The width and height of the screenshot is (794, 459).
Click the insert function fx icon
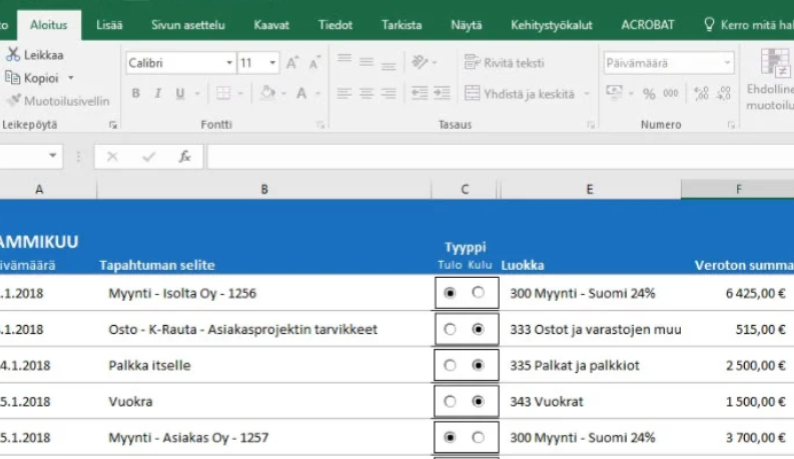tap(185, 157)
